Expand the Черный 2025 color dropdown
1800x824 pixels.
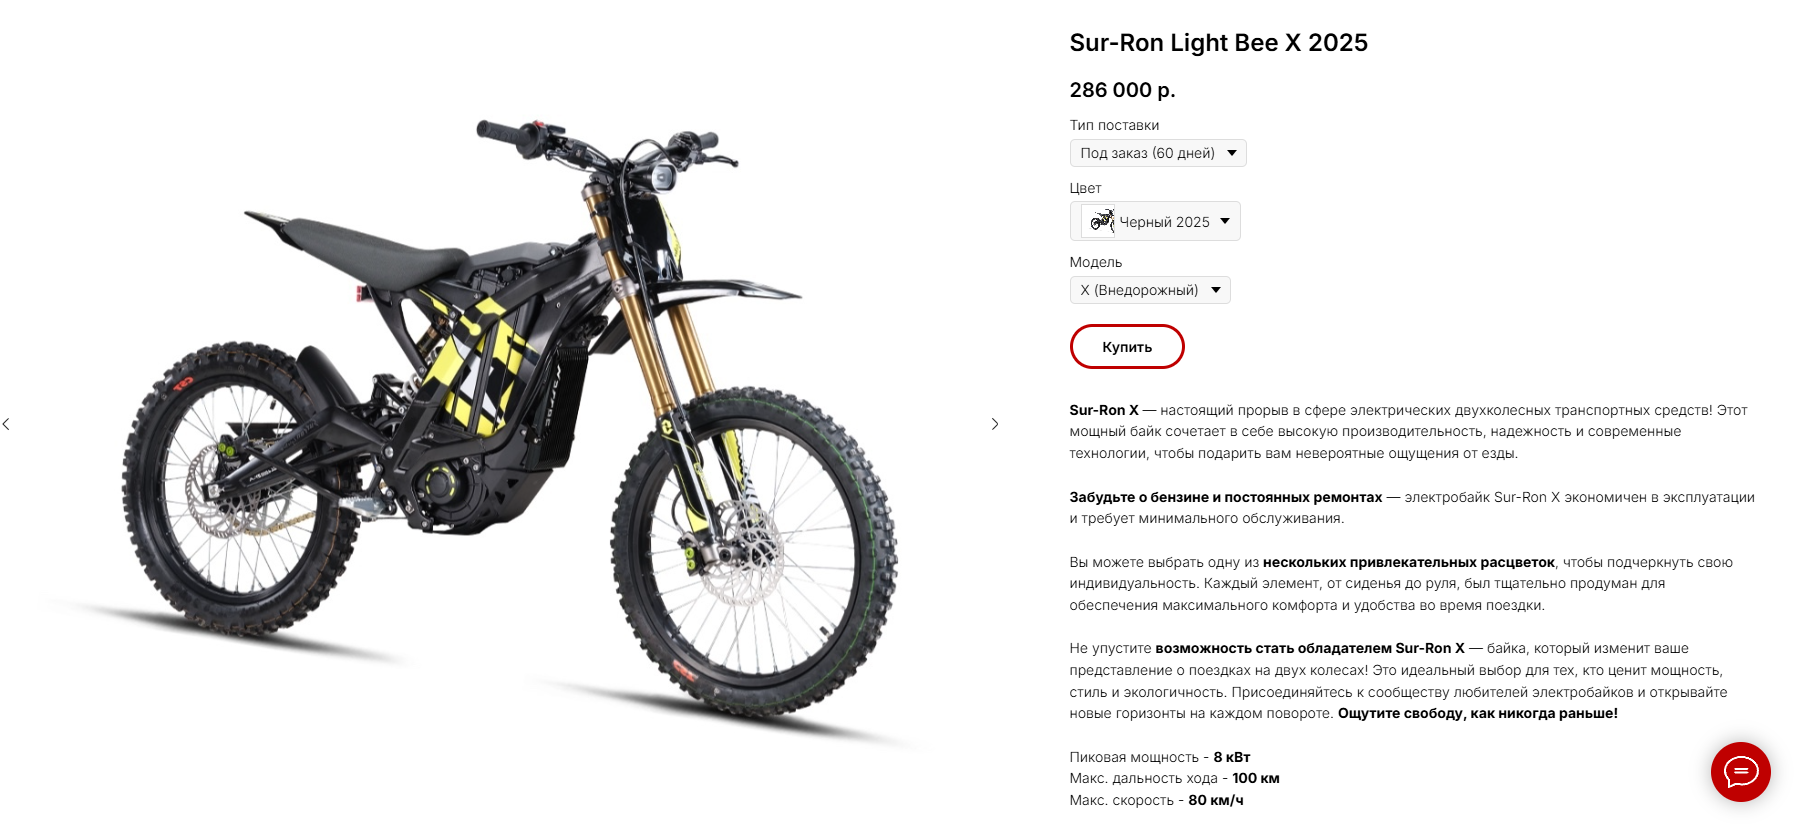pyautogui.click(x=1155, y=221)
